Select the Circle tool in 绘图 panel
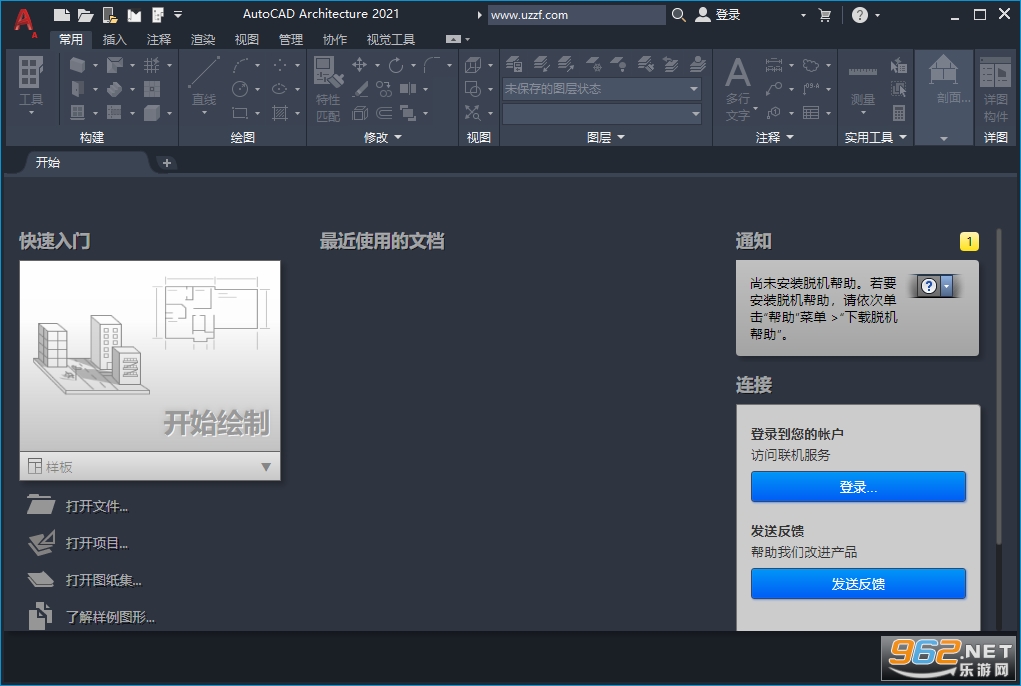Image resolution: width=1021 pixels, height=686 pixels. pyautogui.click(x=240, y=89)
